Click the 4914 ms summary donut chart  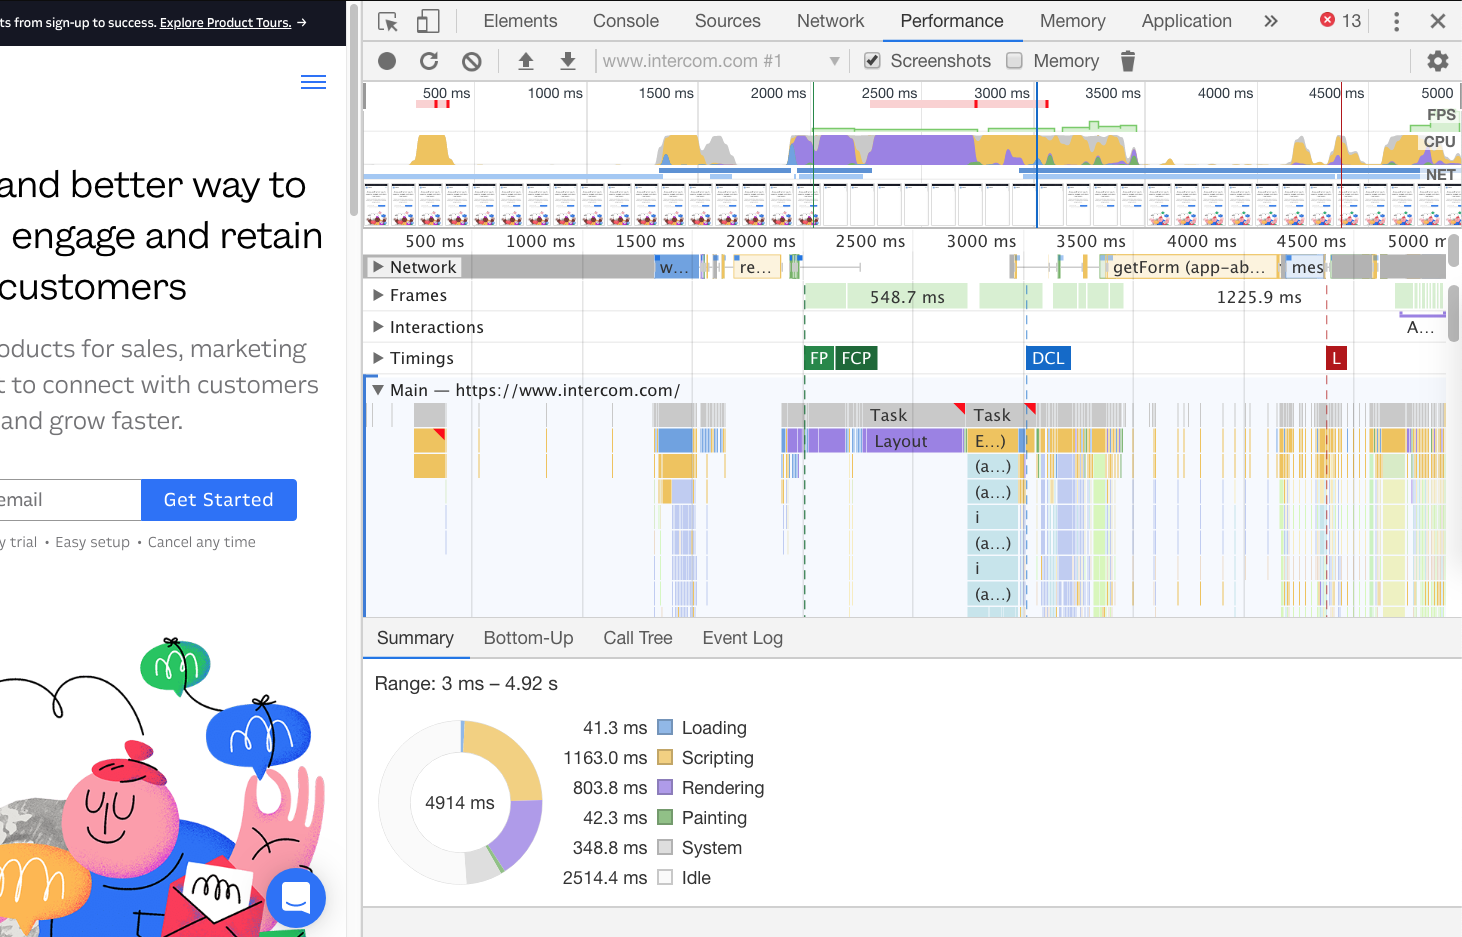(x=460, y=802)
